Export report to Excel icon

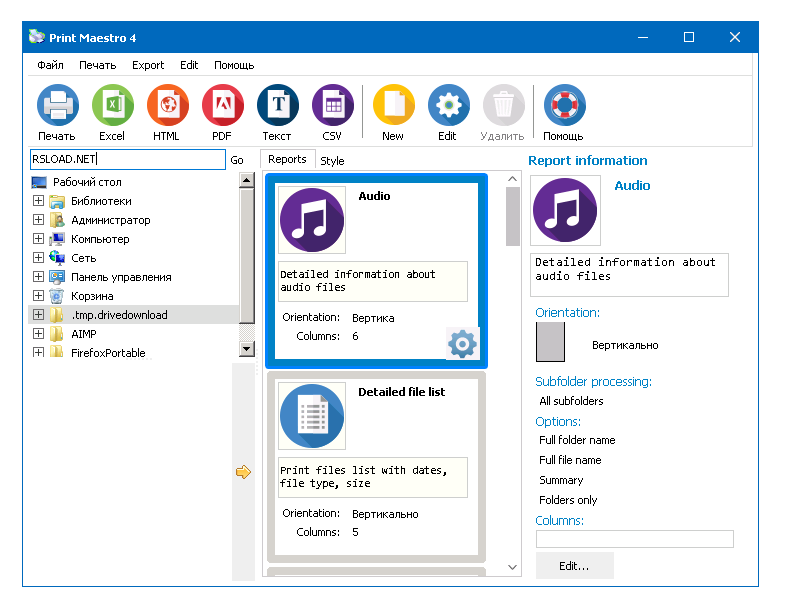(112, 106)
